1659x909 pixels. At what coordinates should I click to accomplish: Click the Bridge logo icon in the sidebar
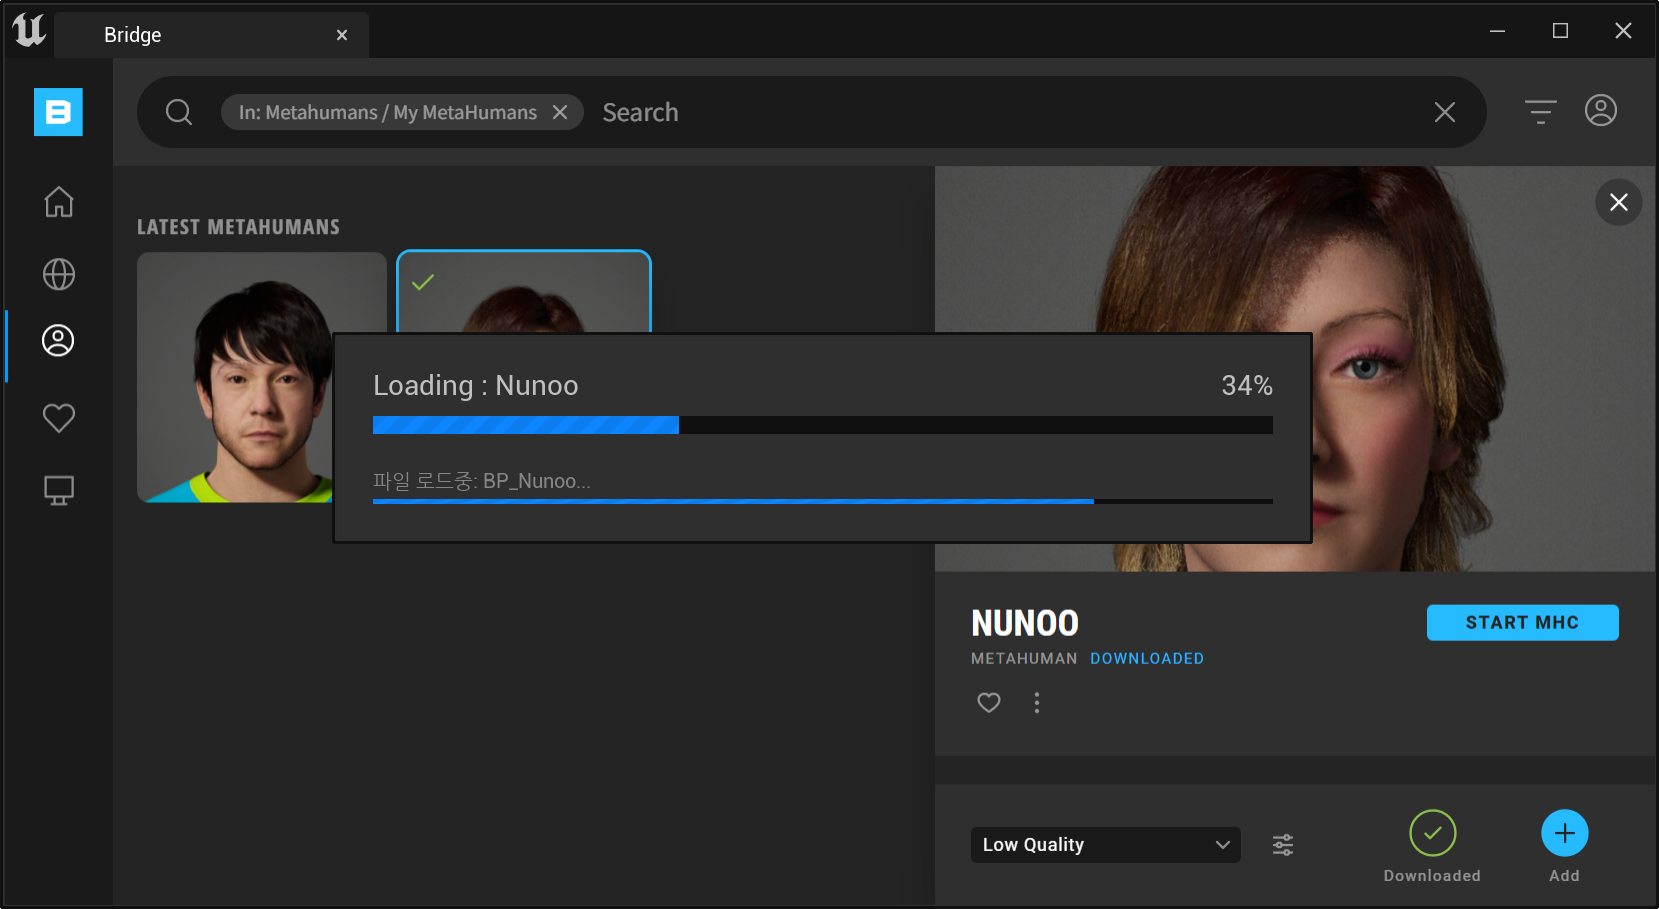click(58, 112)
